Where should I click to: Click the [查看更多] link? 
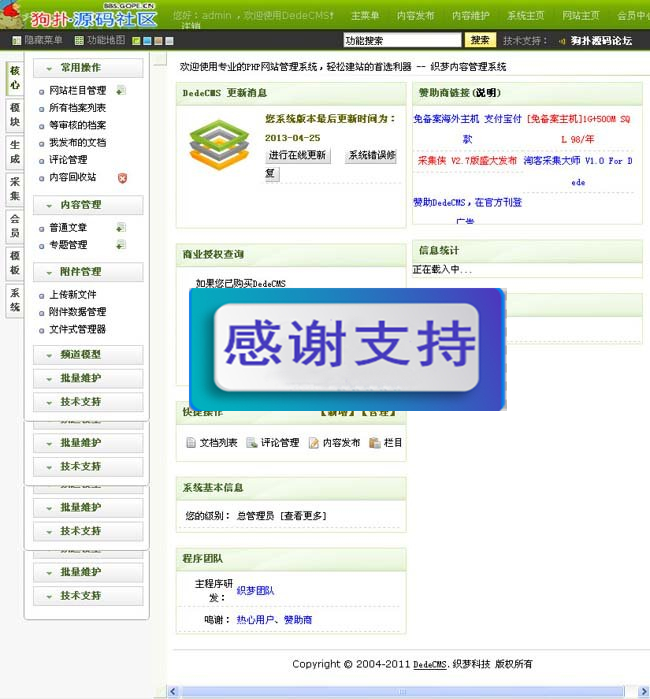304,516
